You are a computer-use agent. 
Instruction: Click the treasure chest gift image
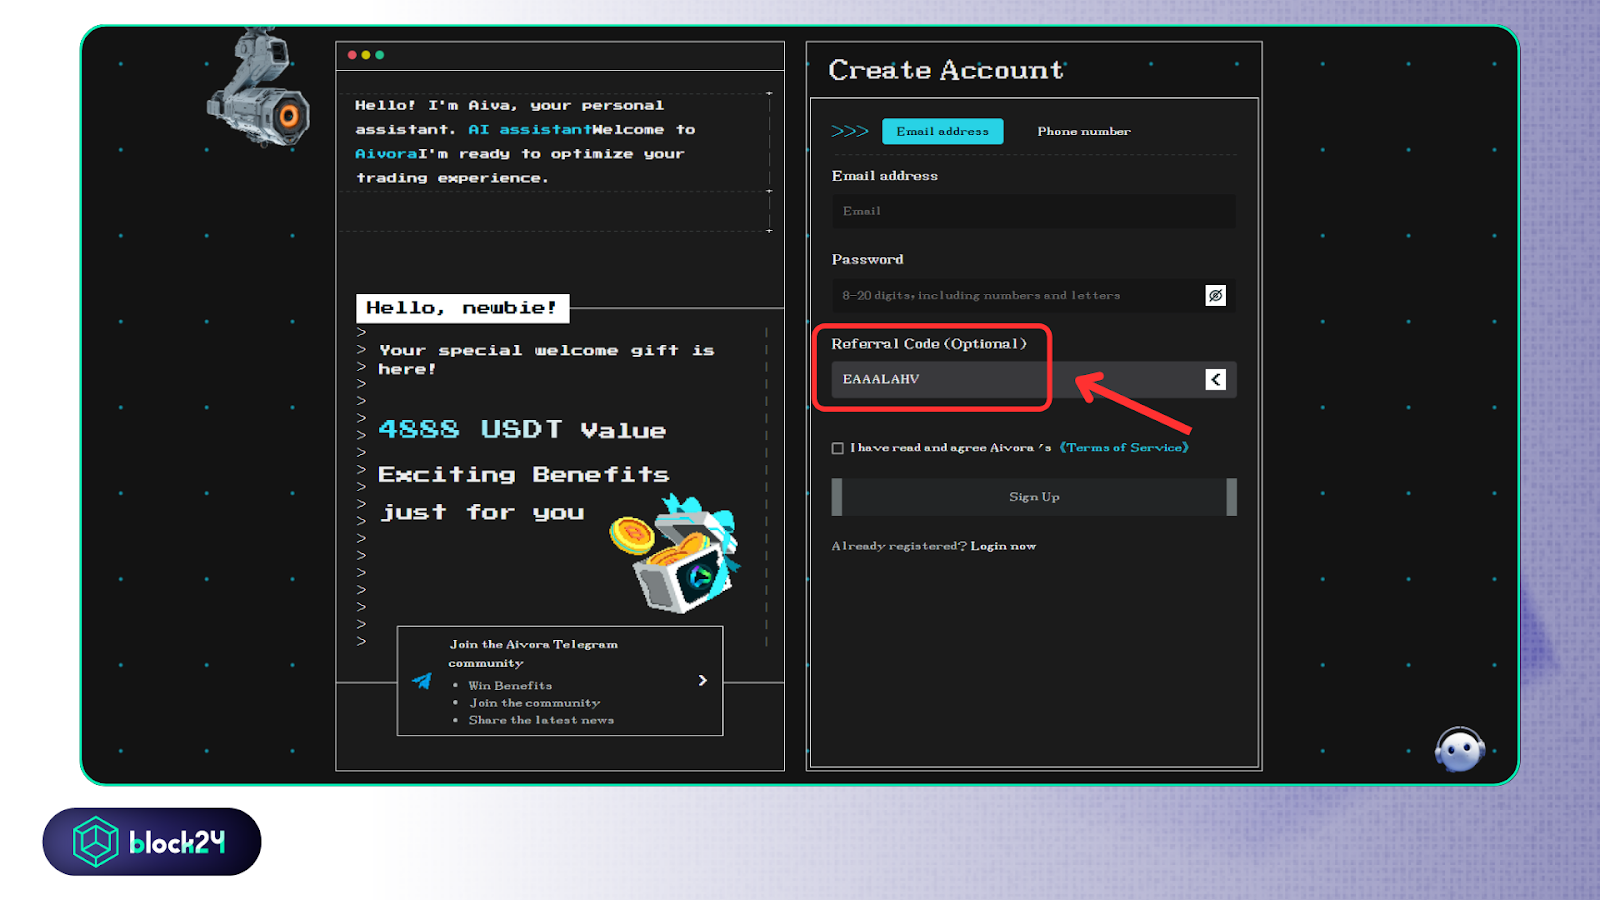pos(676,555)
